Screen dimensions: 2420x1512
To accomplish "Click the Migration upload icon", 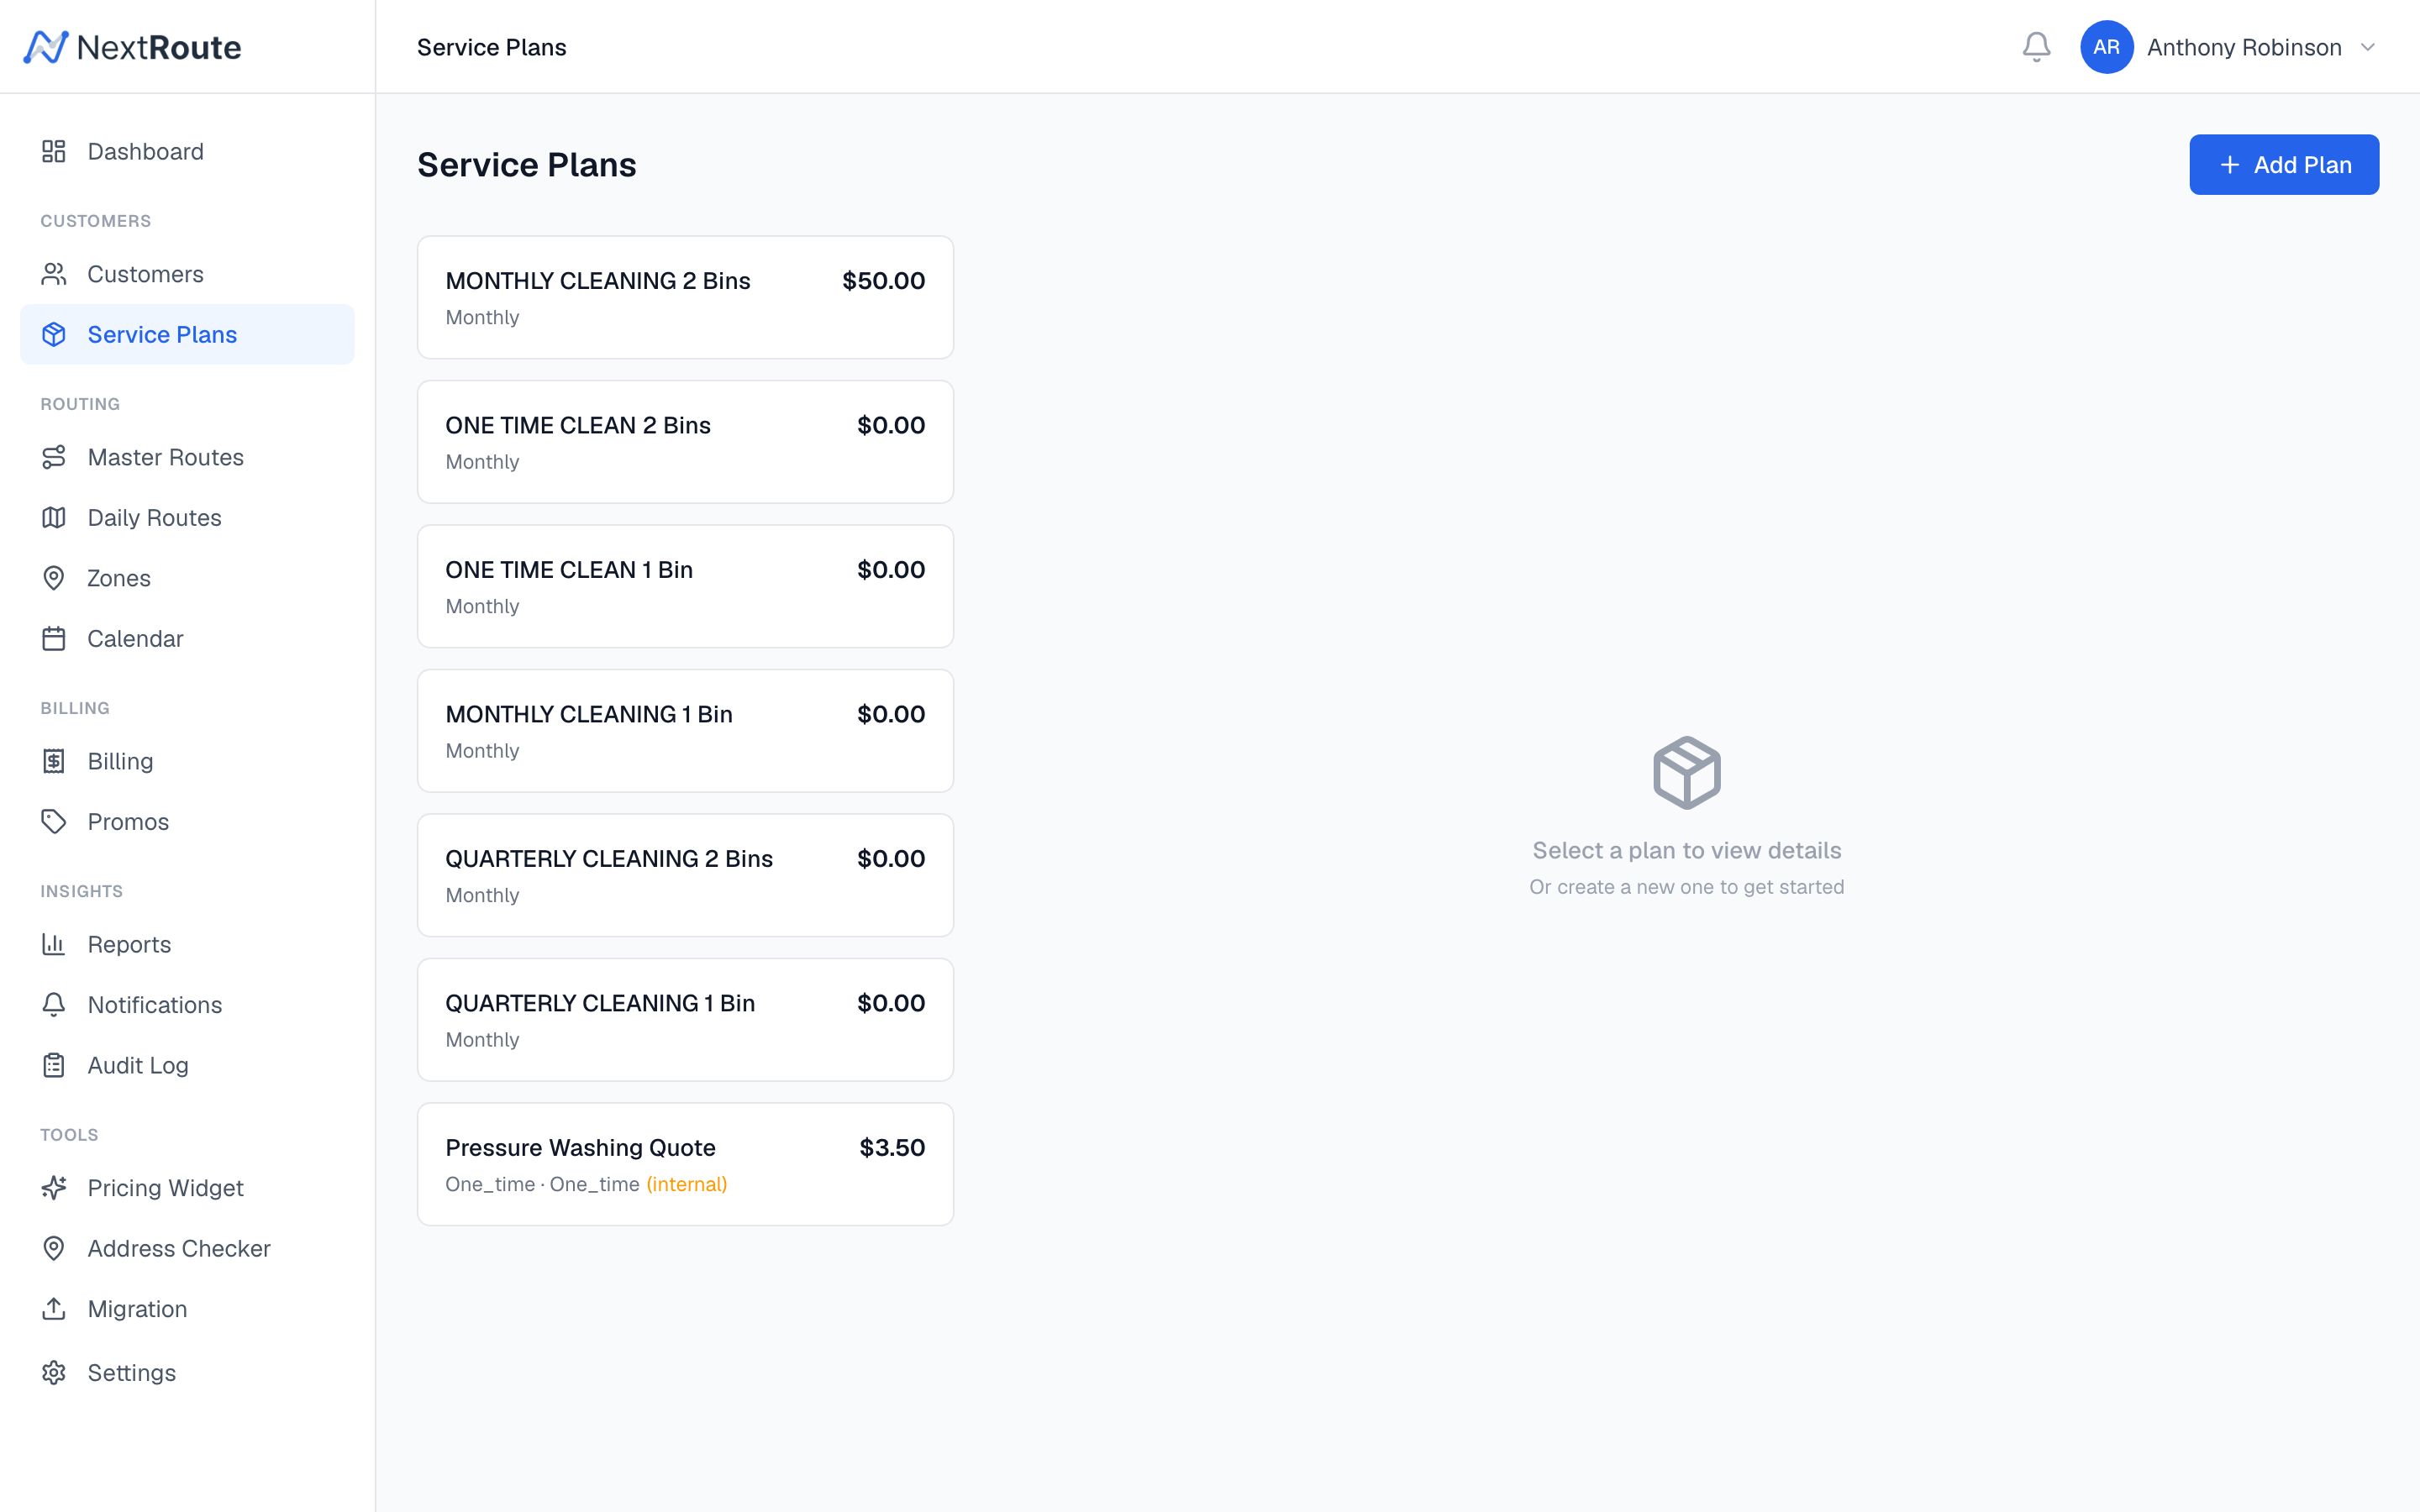I will (x=54, y=1309).
